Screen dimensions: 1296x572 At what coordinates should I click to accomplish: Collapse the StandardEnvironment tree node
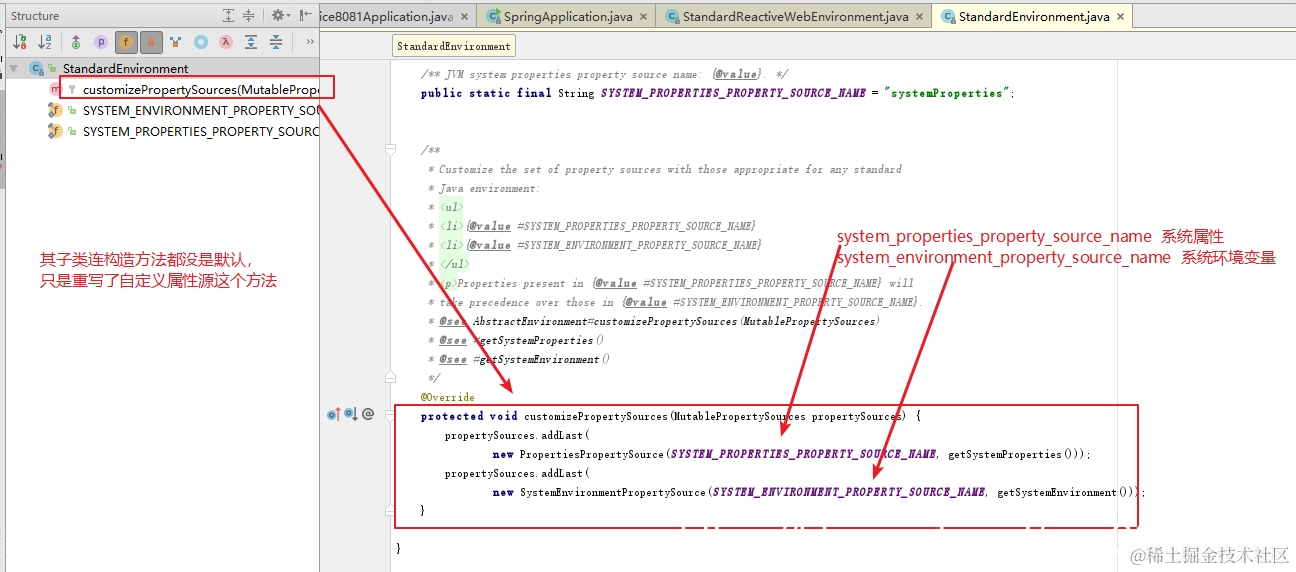click(14, 69)
